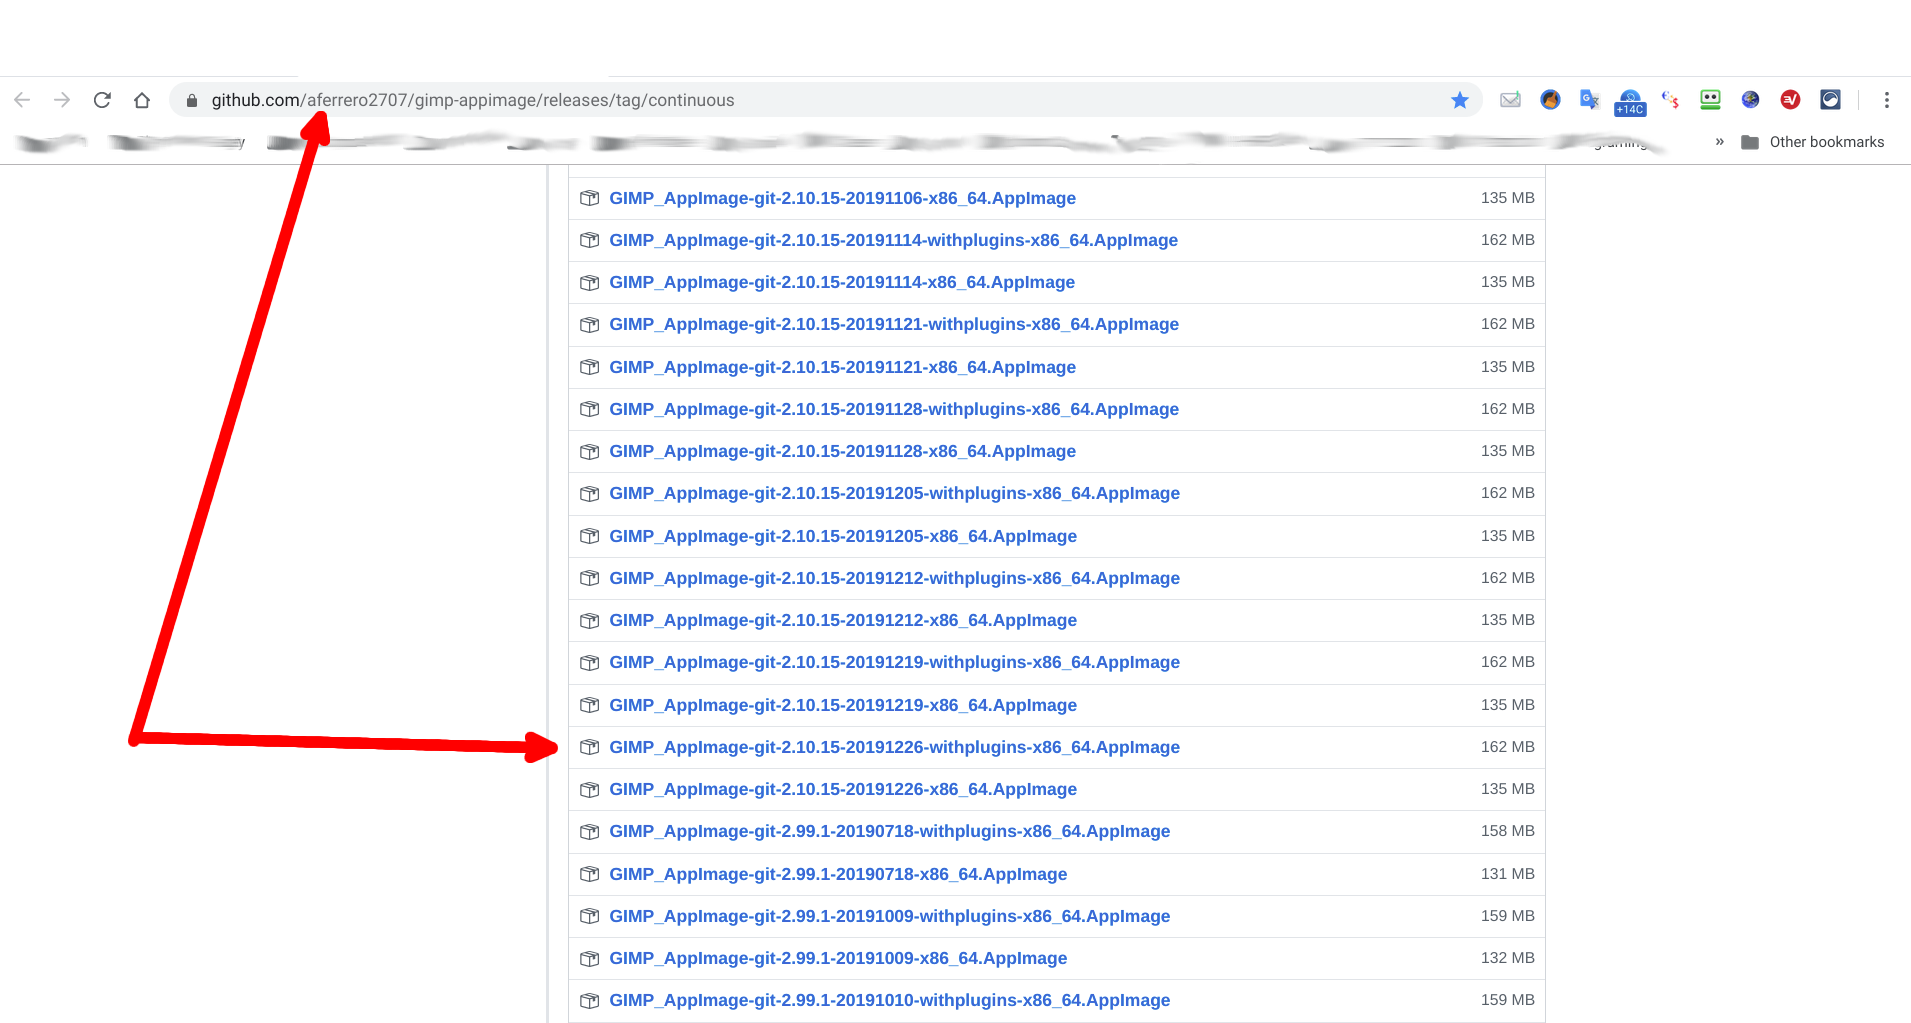The height and width of the screenshot is (1023, 1911).
Task: Download GIMP 2.10.15-20191128-x86_64 AppImage
Action: pos(842,451)
